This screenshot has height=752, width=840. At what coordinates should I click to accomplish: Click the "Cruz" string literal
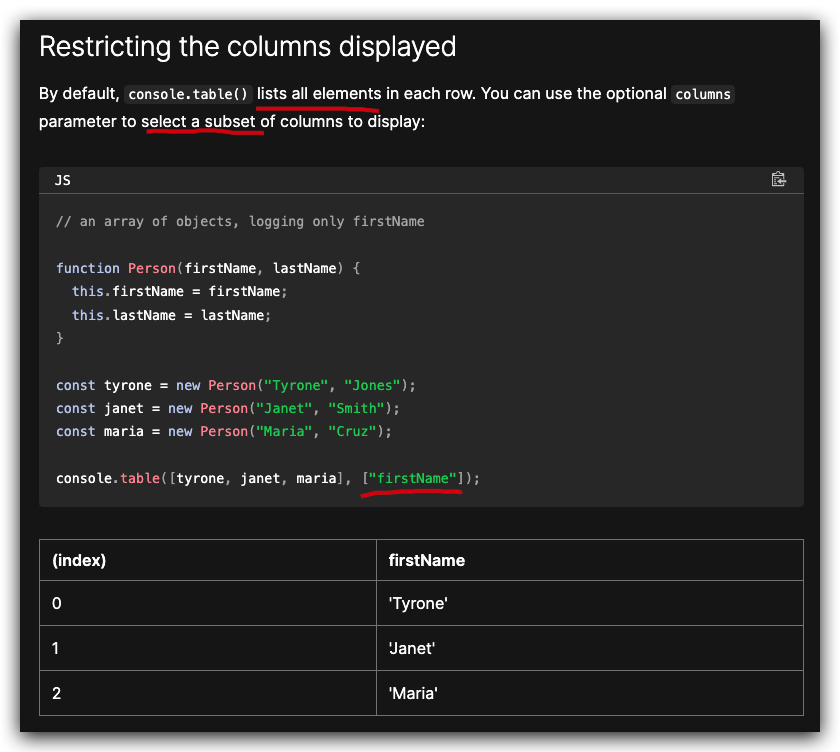pyautogui.click(x=352, y=431)
